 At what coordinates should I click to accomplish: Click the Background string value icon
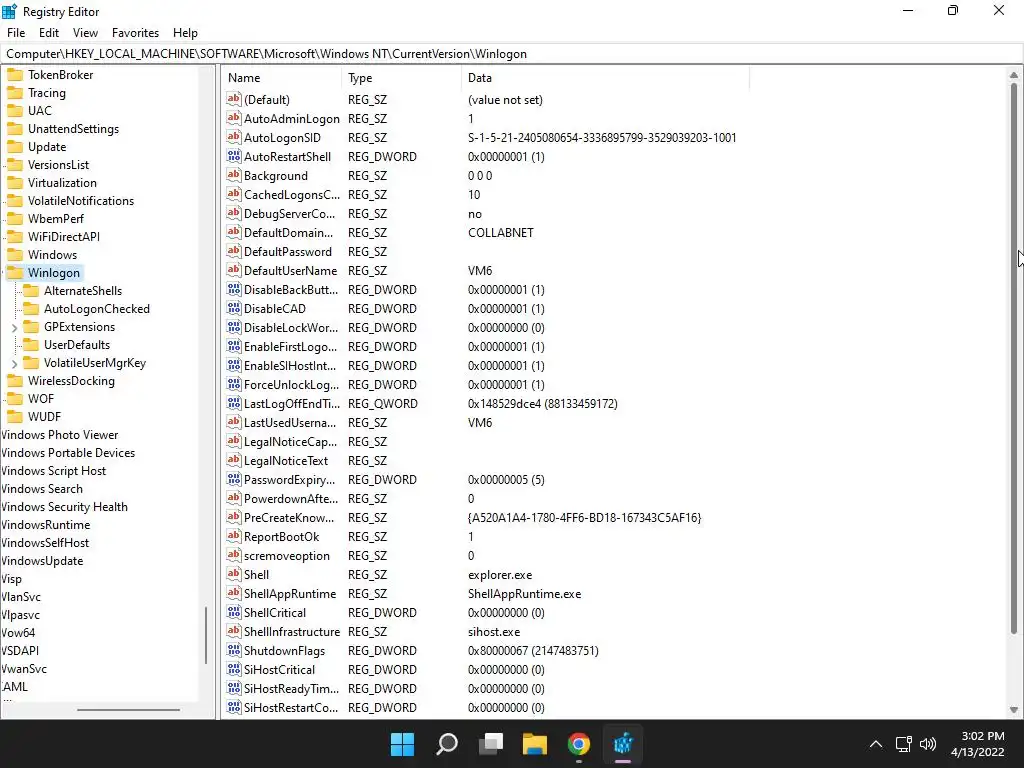pyautogui.click(x=233, y=175)
